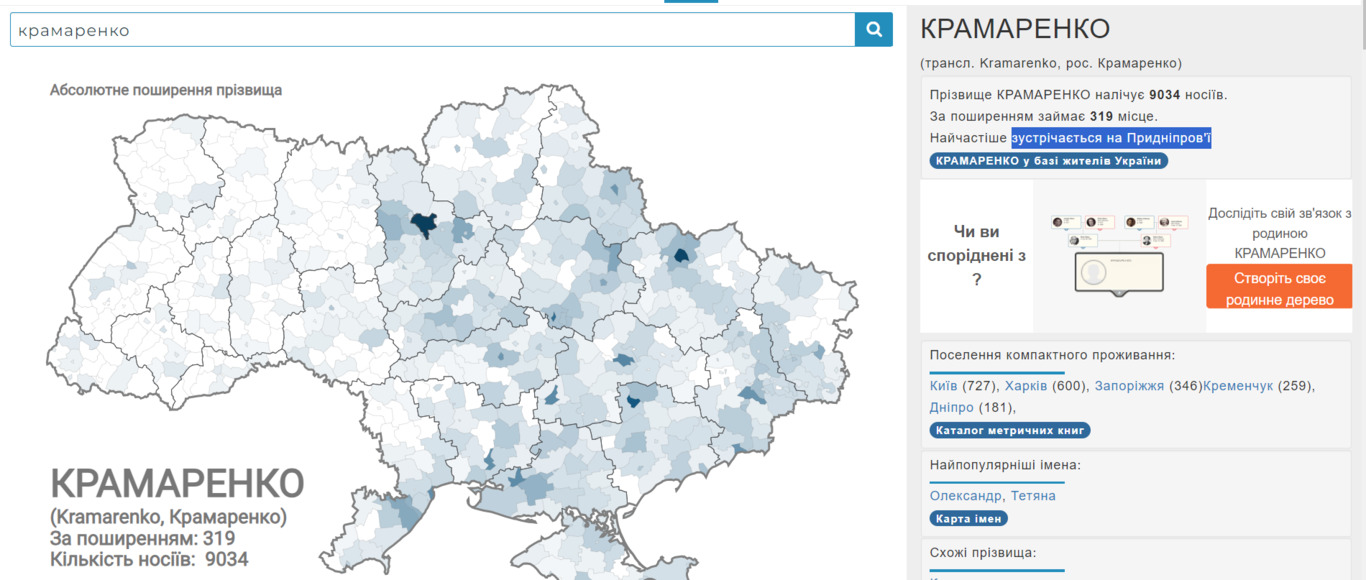Click the surname search input field
Image resolution: width=1366 pixels, height=580 pixels.
pos(432,30)
